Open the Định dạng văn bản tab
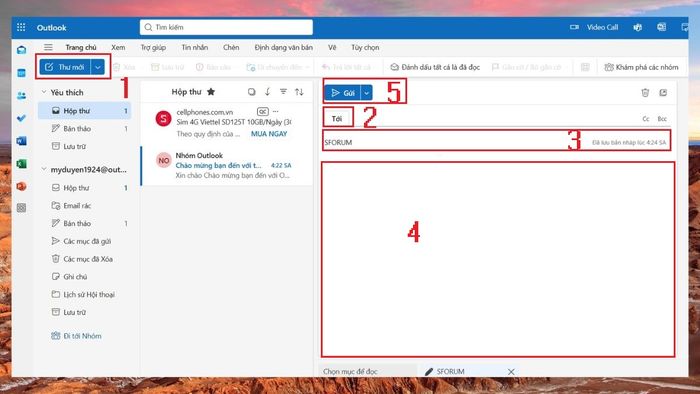The width and height of the screenshot is (700, 394). coord(283,47)
